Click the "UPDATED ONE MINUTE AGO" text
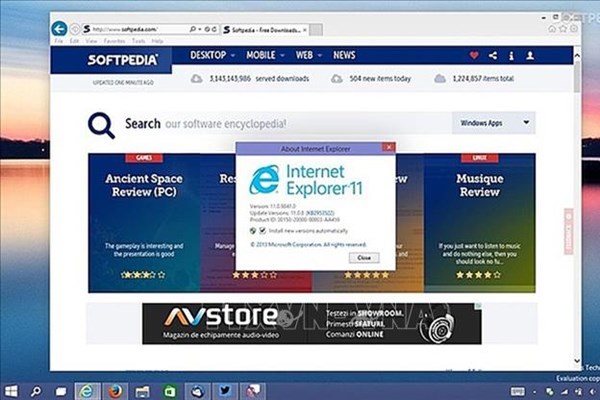This screenshot has height=400, width=600. click(x=123, y=82)
